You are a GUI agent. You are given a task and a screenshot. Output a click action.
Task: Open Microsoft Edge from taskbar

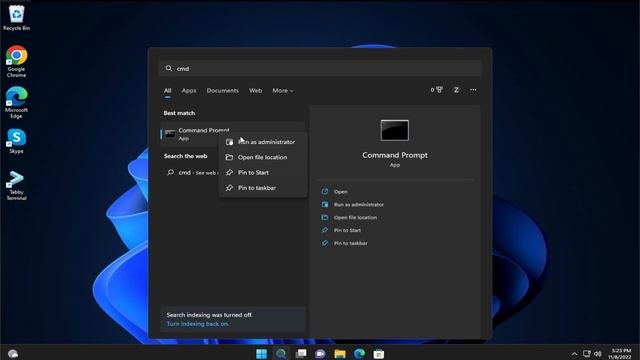pos(359,353)
